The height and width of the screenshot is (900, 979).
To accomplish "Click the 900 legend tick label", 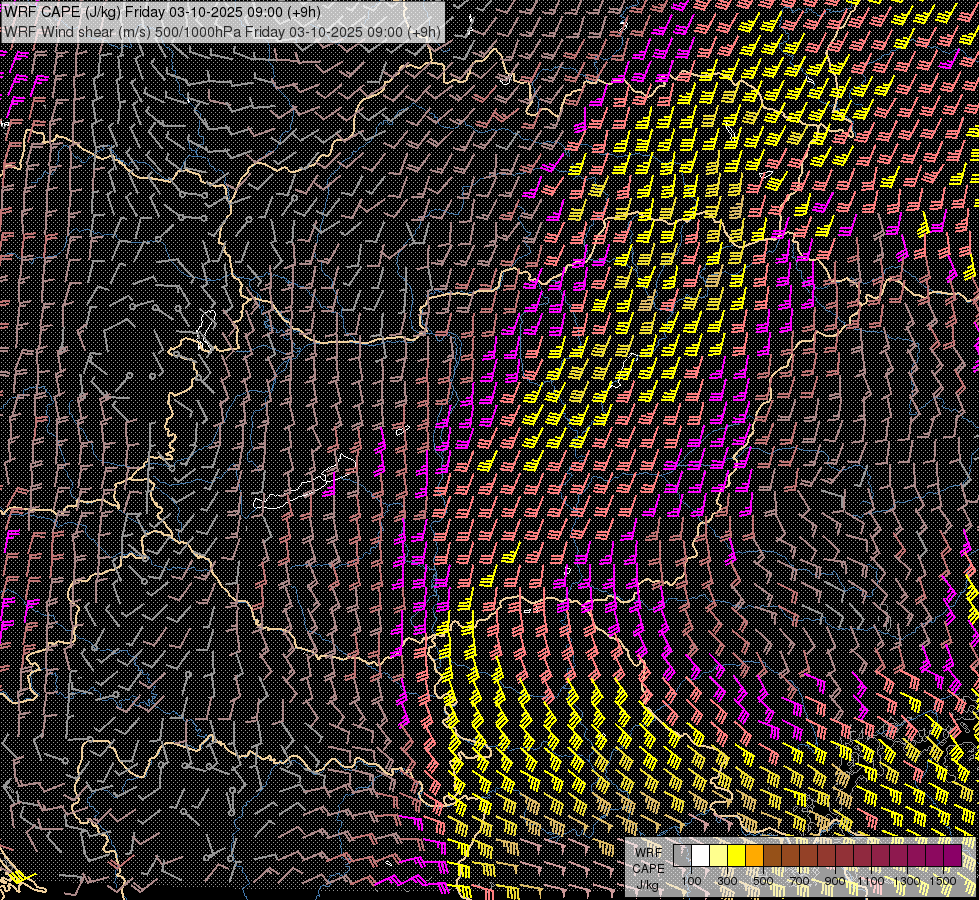I will click(835, 881).
